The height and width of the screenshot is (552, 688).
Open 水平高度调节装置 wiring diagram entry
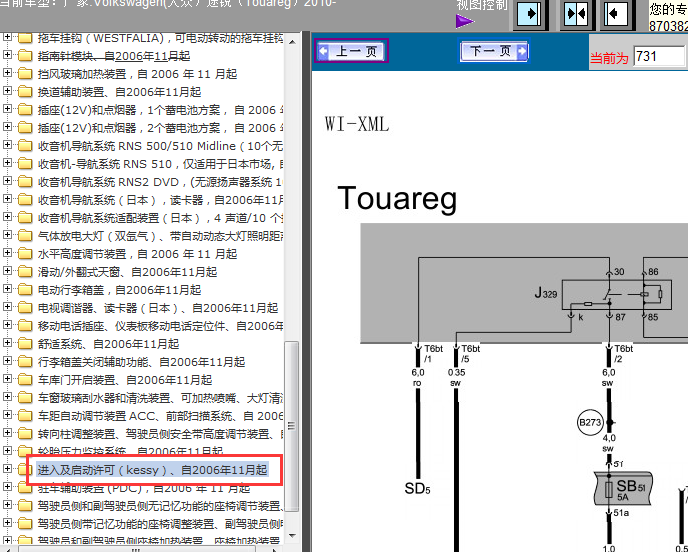(x=137, y=254)
